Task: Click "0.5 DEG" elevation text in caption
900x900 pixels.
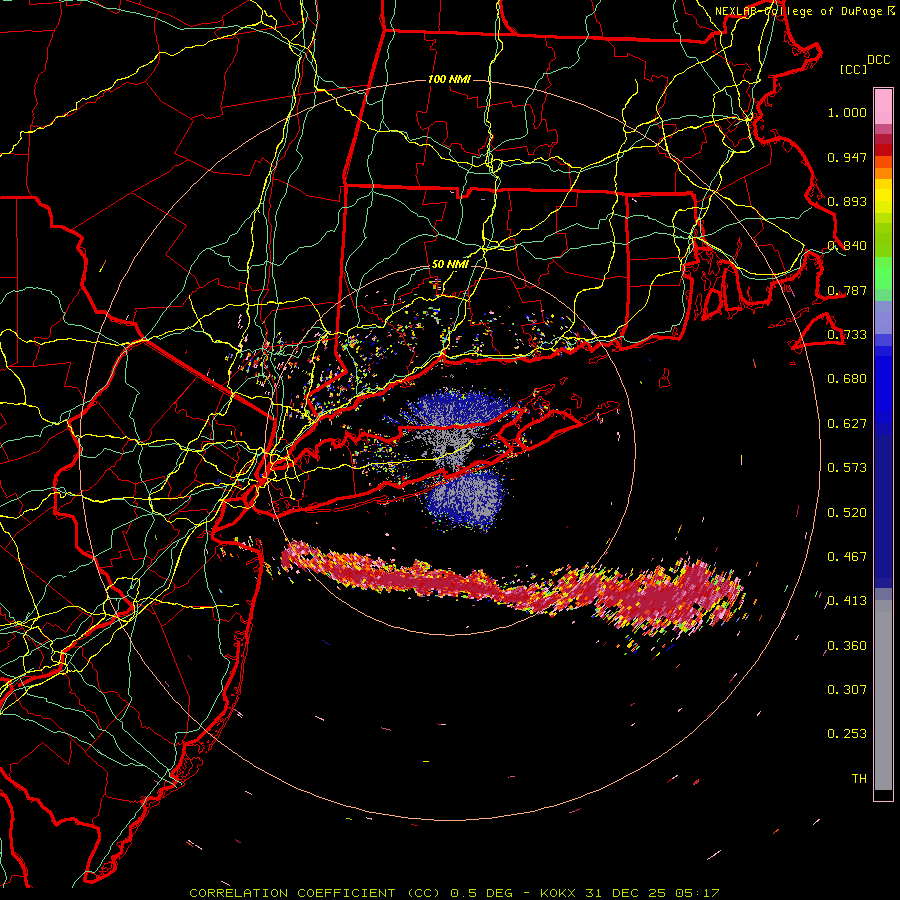Action: 481,893
